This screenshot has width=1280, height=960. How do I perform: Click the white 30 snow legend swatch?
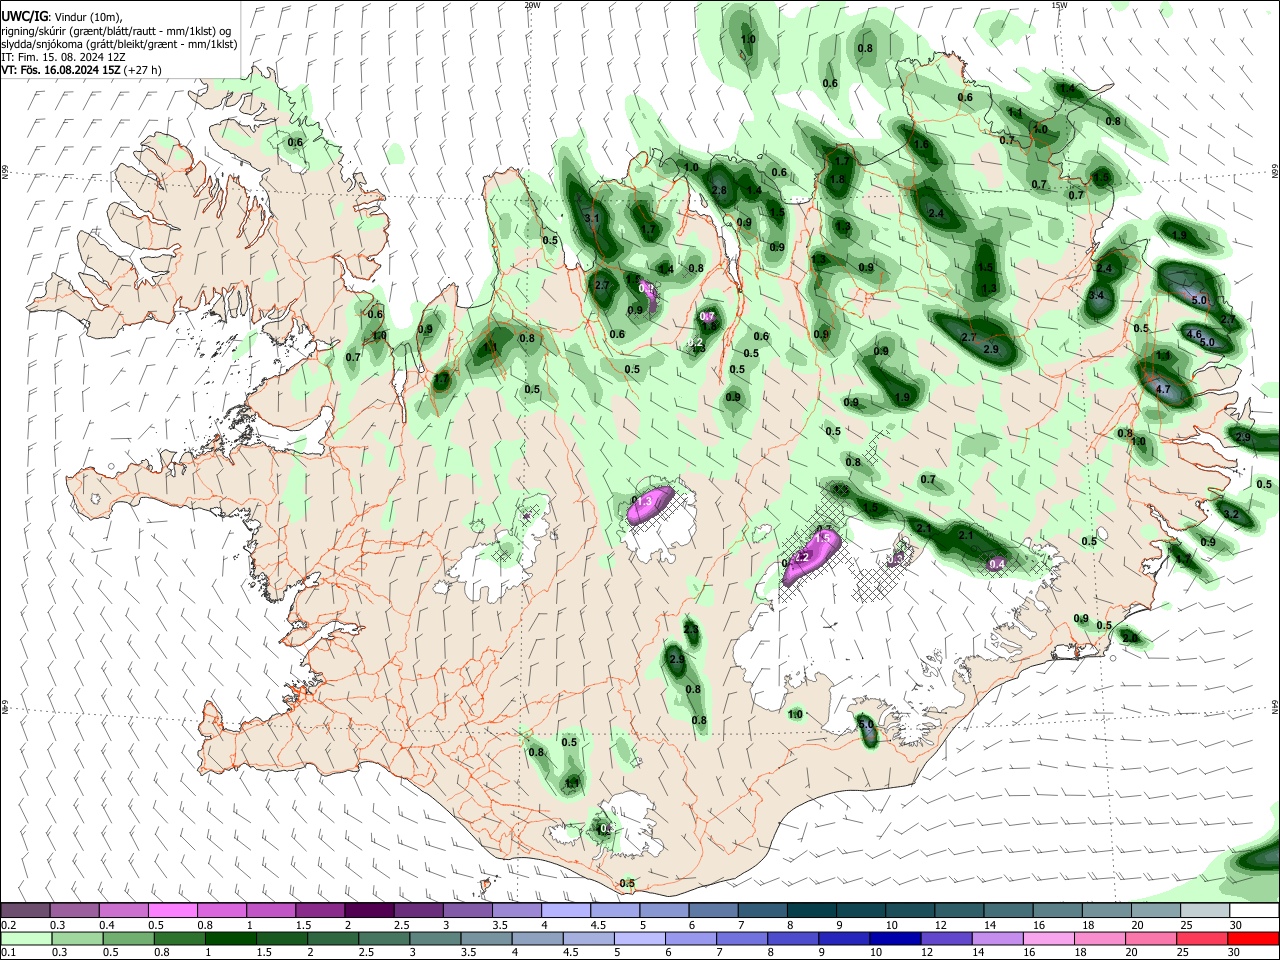[x=1253, y=910]
